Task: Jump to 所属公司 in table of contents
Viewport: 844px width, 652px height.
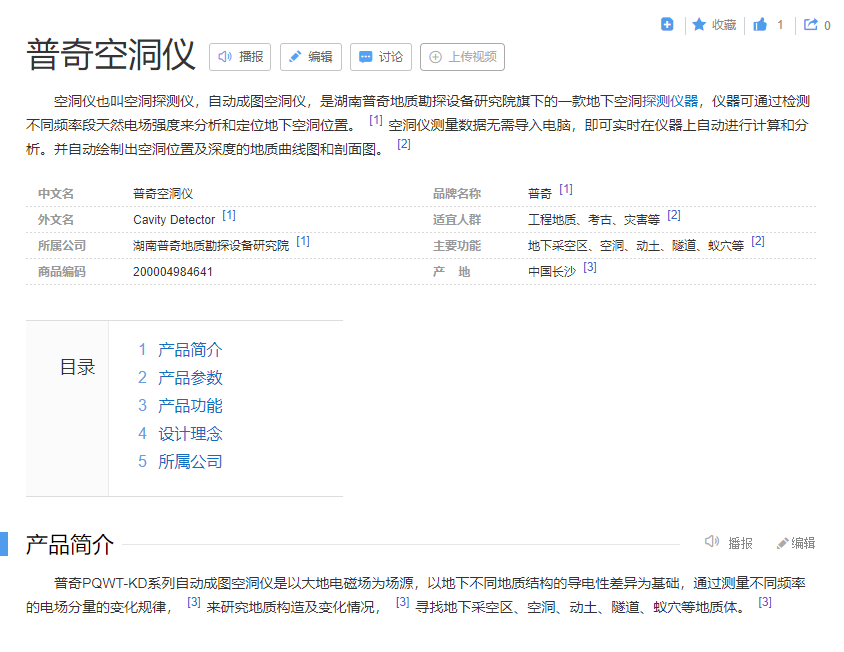Action: coord(190,462)
